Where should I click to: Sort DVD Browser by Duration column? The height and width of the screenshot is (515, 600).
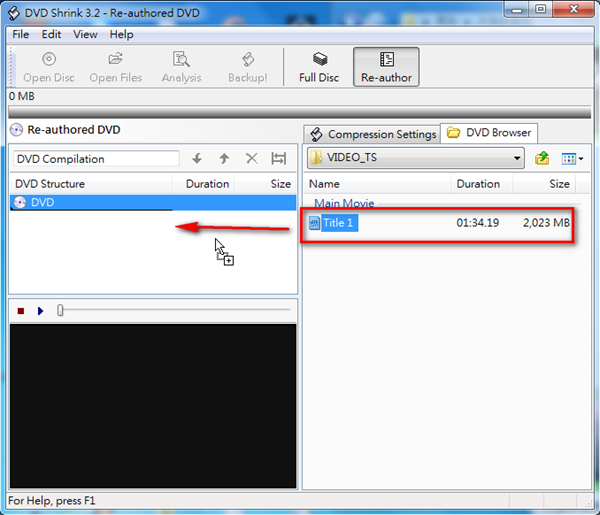[x=481, y=184]
